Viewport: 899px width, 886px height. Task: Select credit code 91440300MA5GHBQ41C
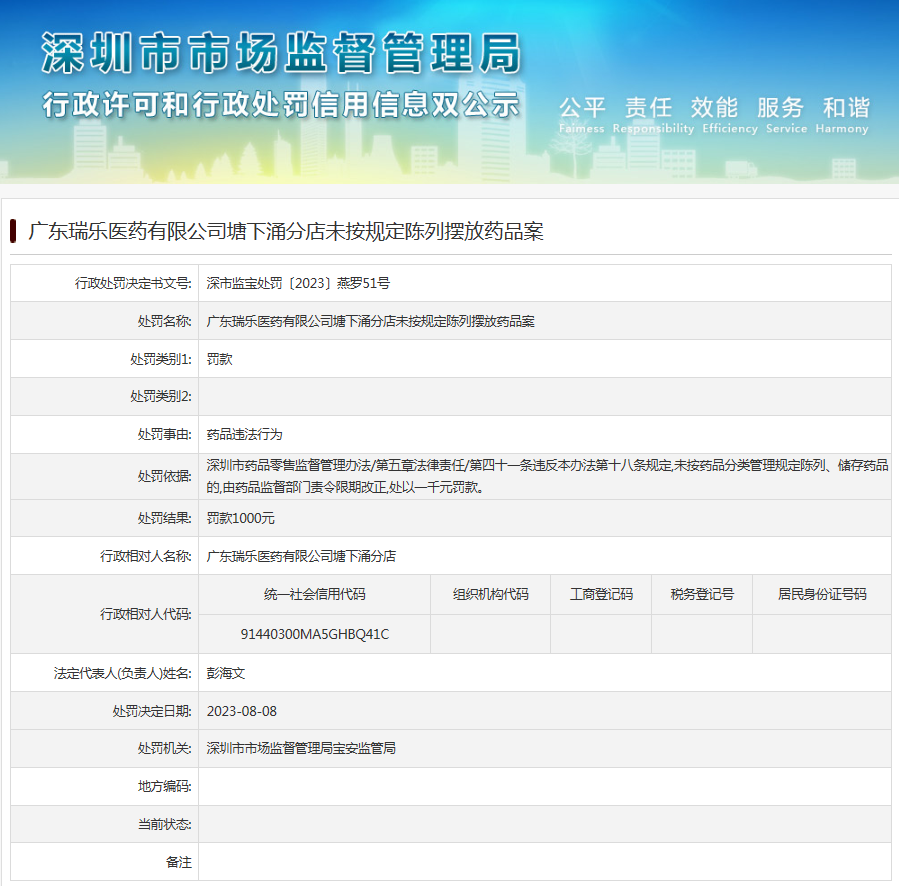(315, 634)
